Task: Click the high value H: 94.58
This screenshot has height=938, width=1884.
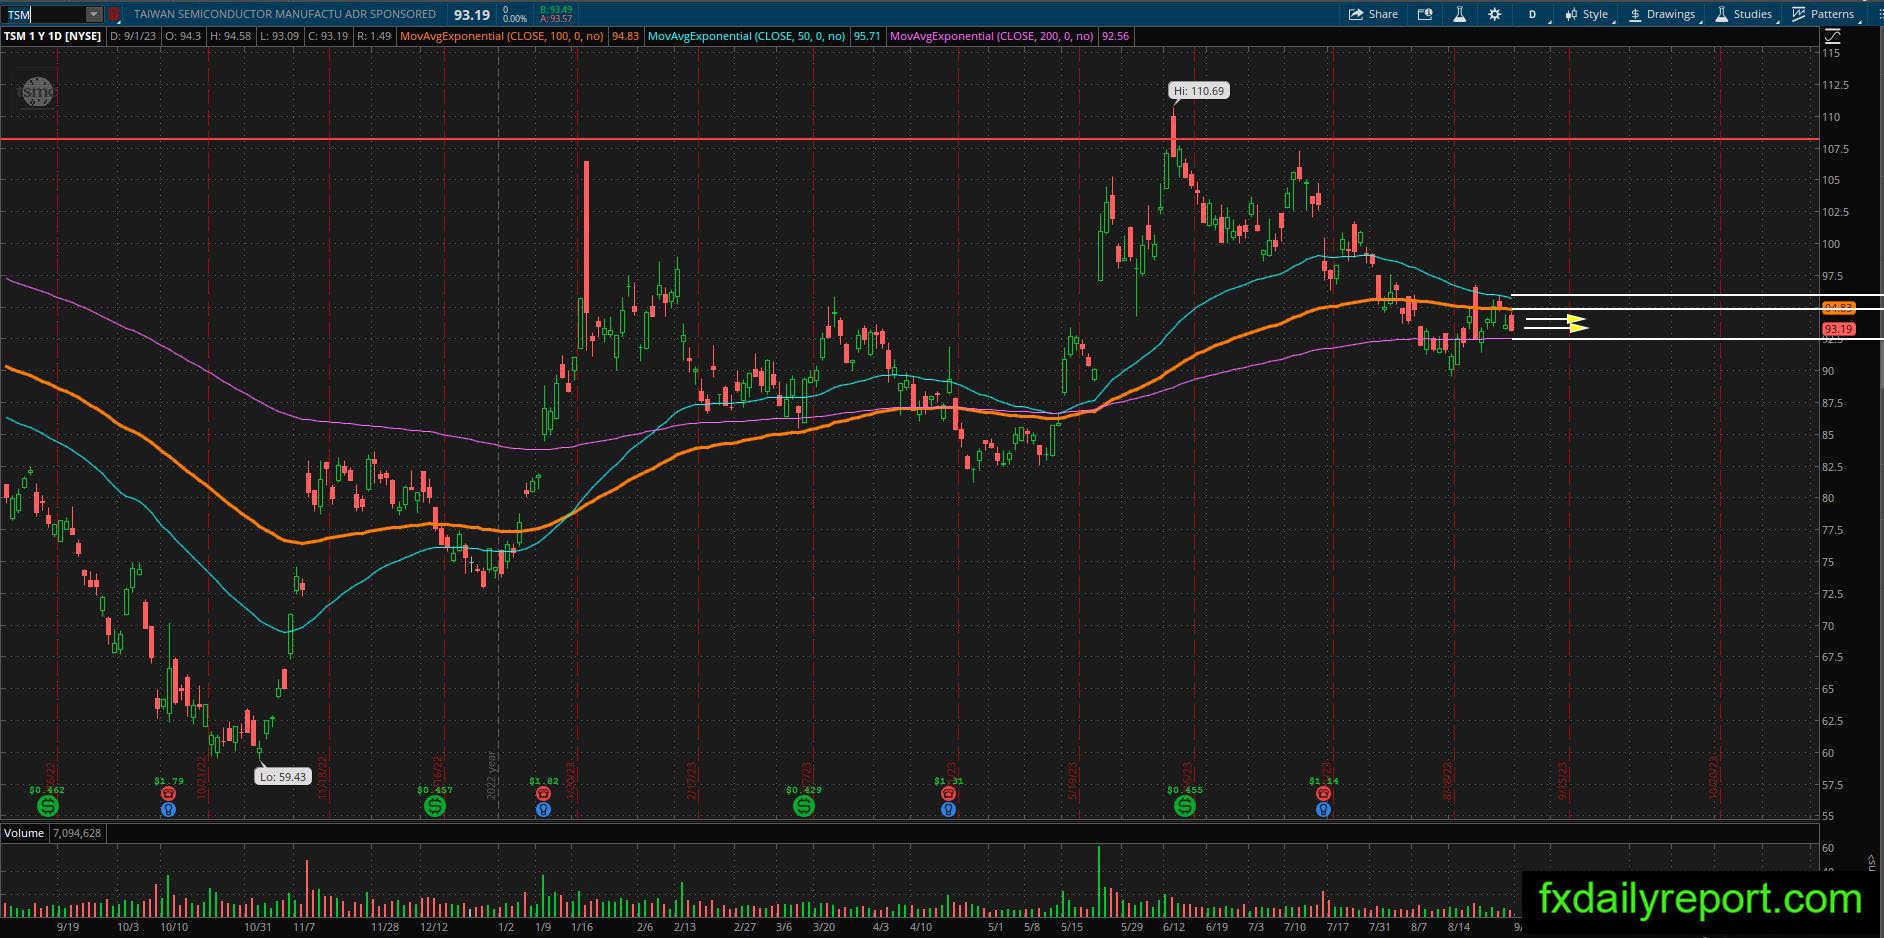Action: pyautogui.click(x=230, y=36)
